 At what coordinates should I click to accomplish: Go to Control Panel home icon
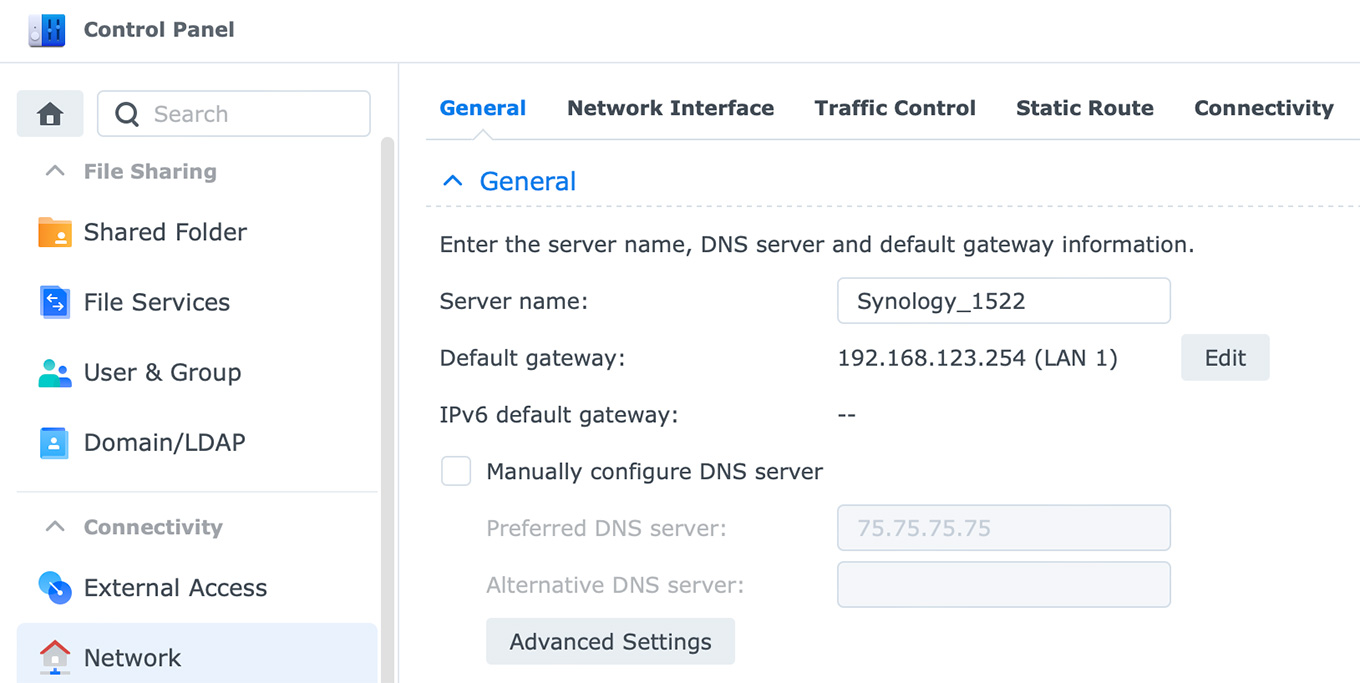tap(50, 114)
